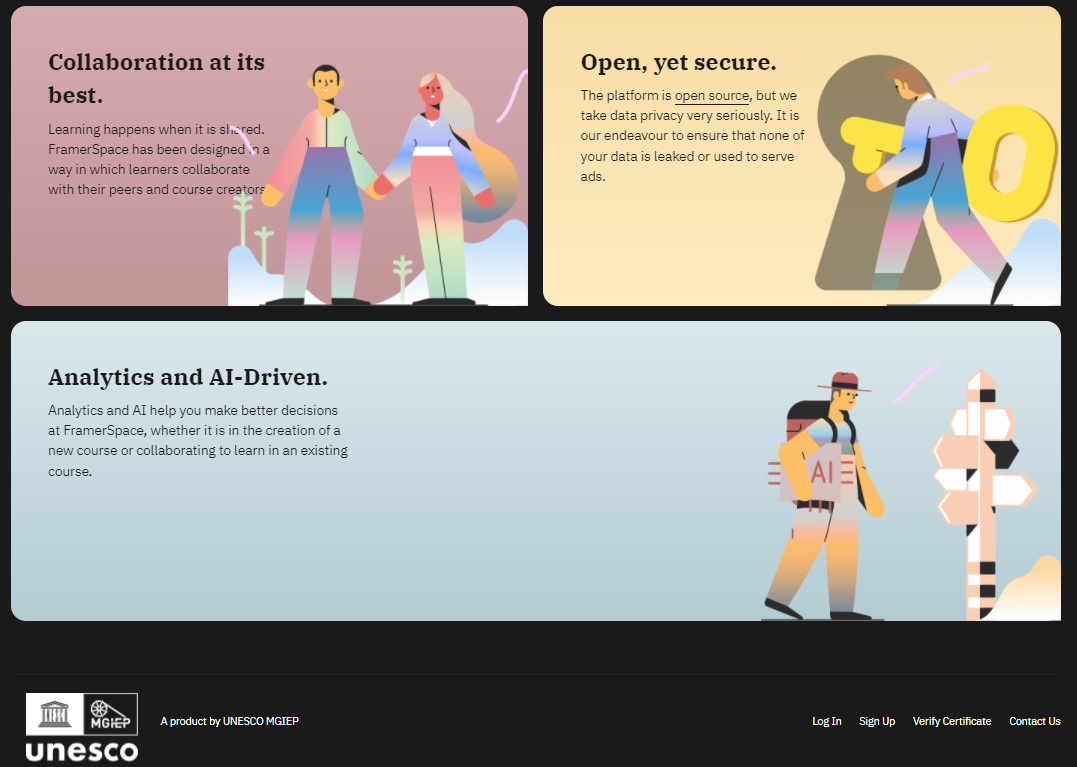This screenshot has width=1077, height=767.
Task: Select the Verify Certificate link
Action: coord(951,721)
